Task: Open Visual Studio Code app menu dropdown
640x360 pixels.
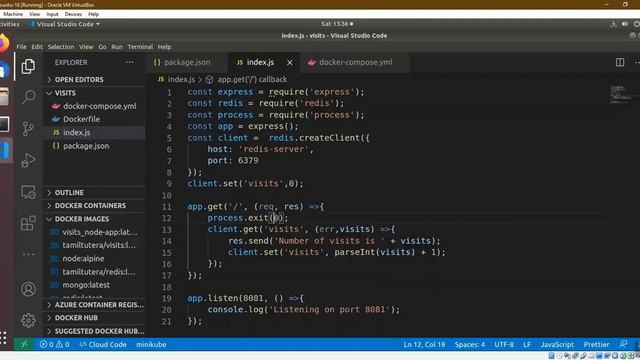Action: click(64, 24)
